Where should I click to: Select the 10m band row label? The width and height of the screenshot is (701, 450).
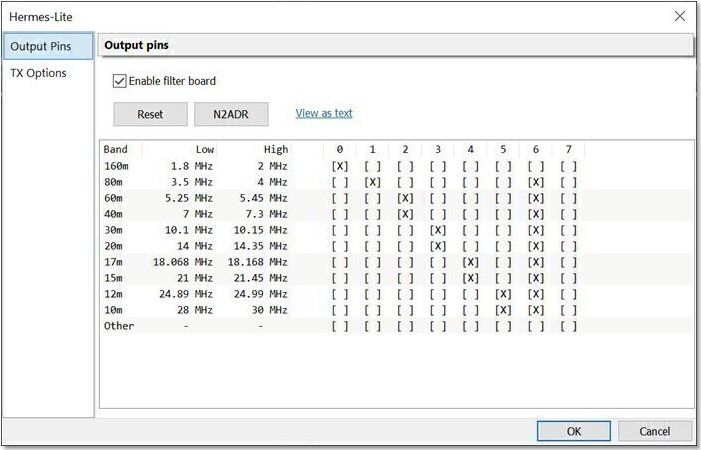click(x=113, y=310)
